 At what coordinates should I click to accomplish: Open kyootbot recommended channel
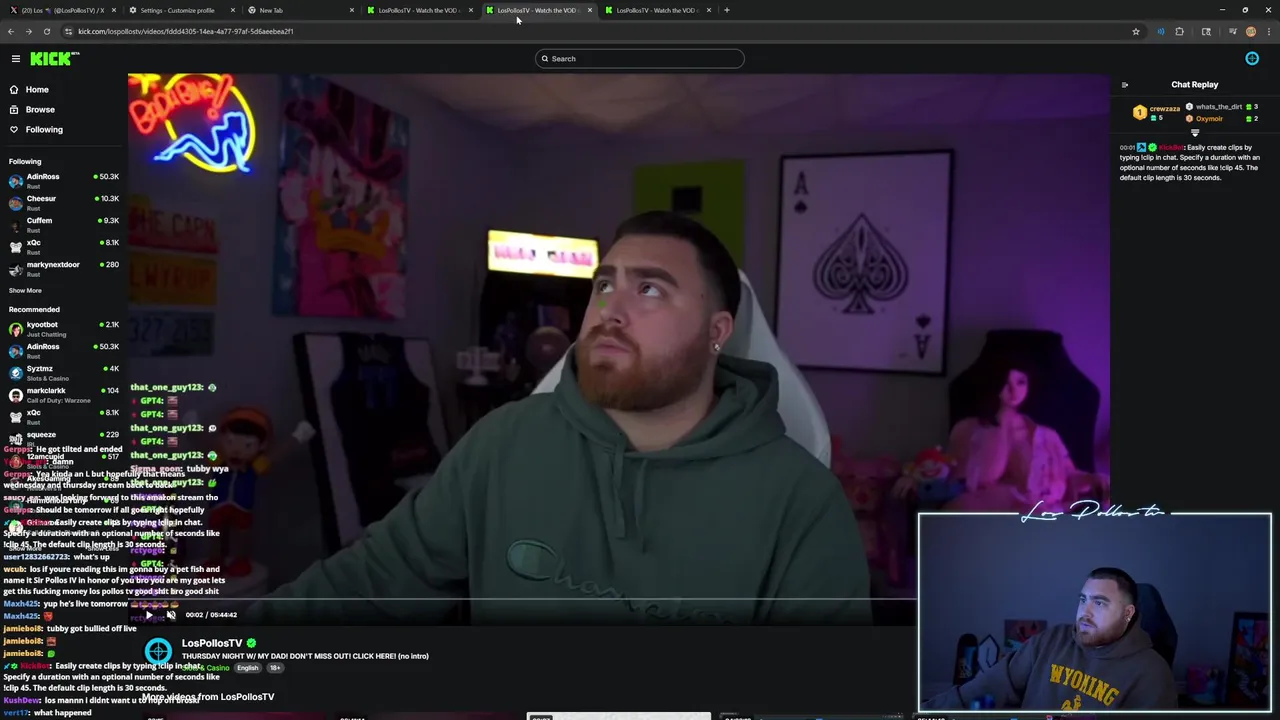coord(62,328)
